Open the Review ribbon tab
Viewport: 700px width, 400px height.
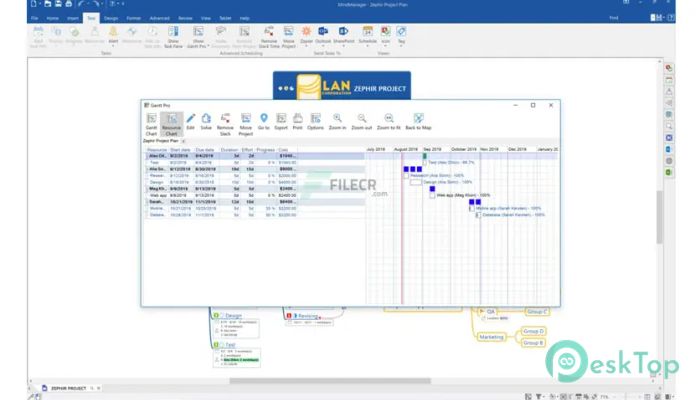click(185, 18)
